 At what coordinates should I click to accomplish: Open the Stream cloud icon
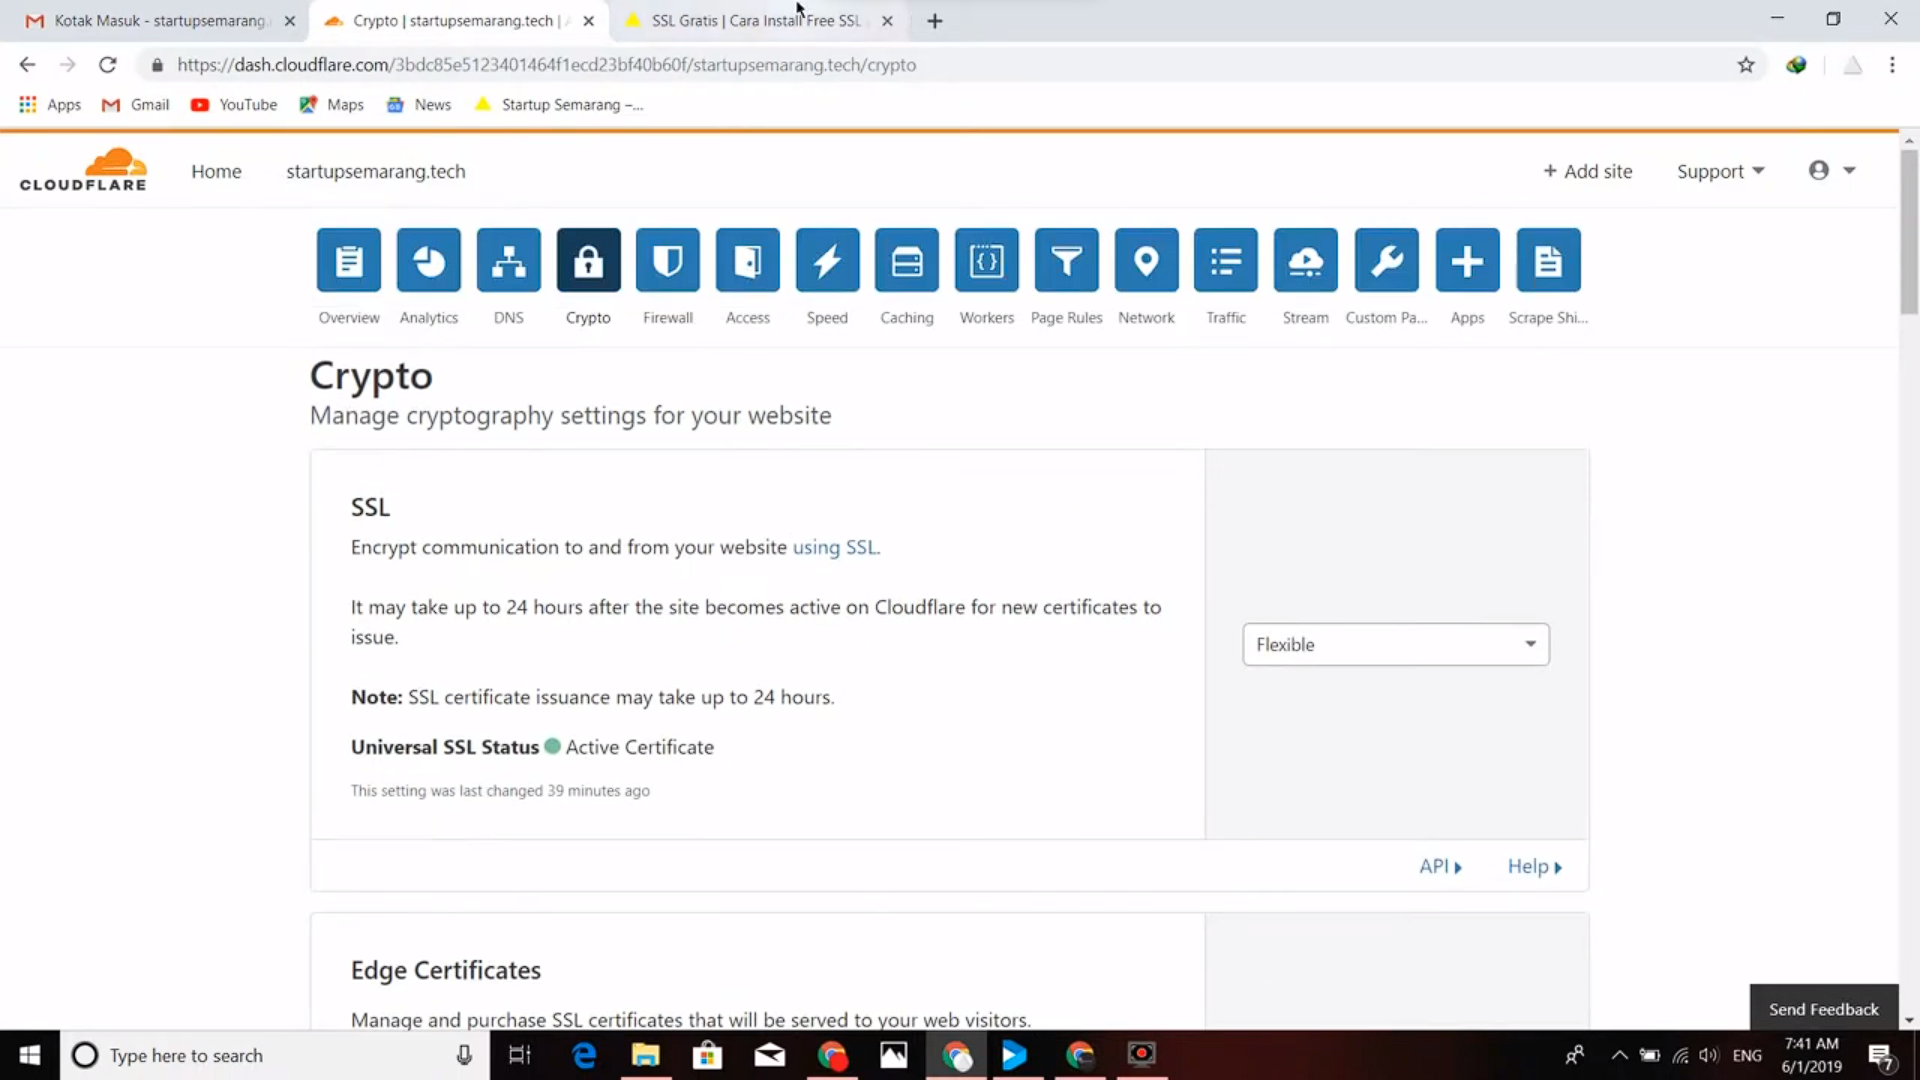(x=1306, y=261)
